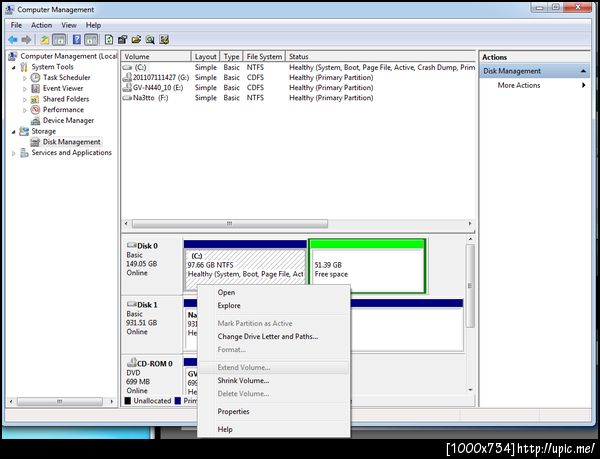Click the CD-ROM 0 disc icon
The image size is (600, 459).
click(132, 363)
